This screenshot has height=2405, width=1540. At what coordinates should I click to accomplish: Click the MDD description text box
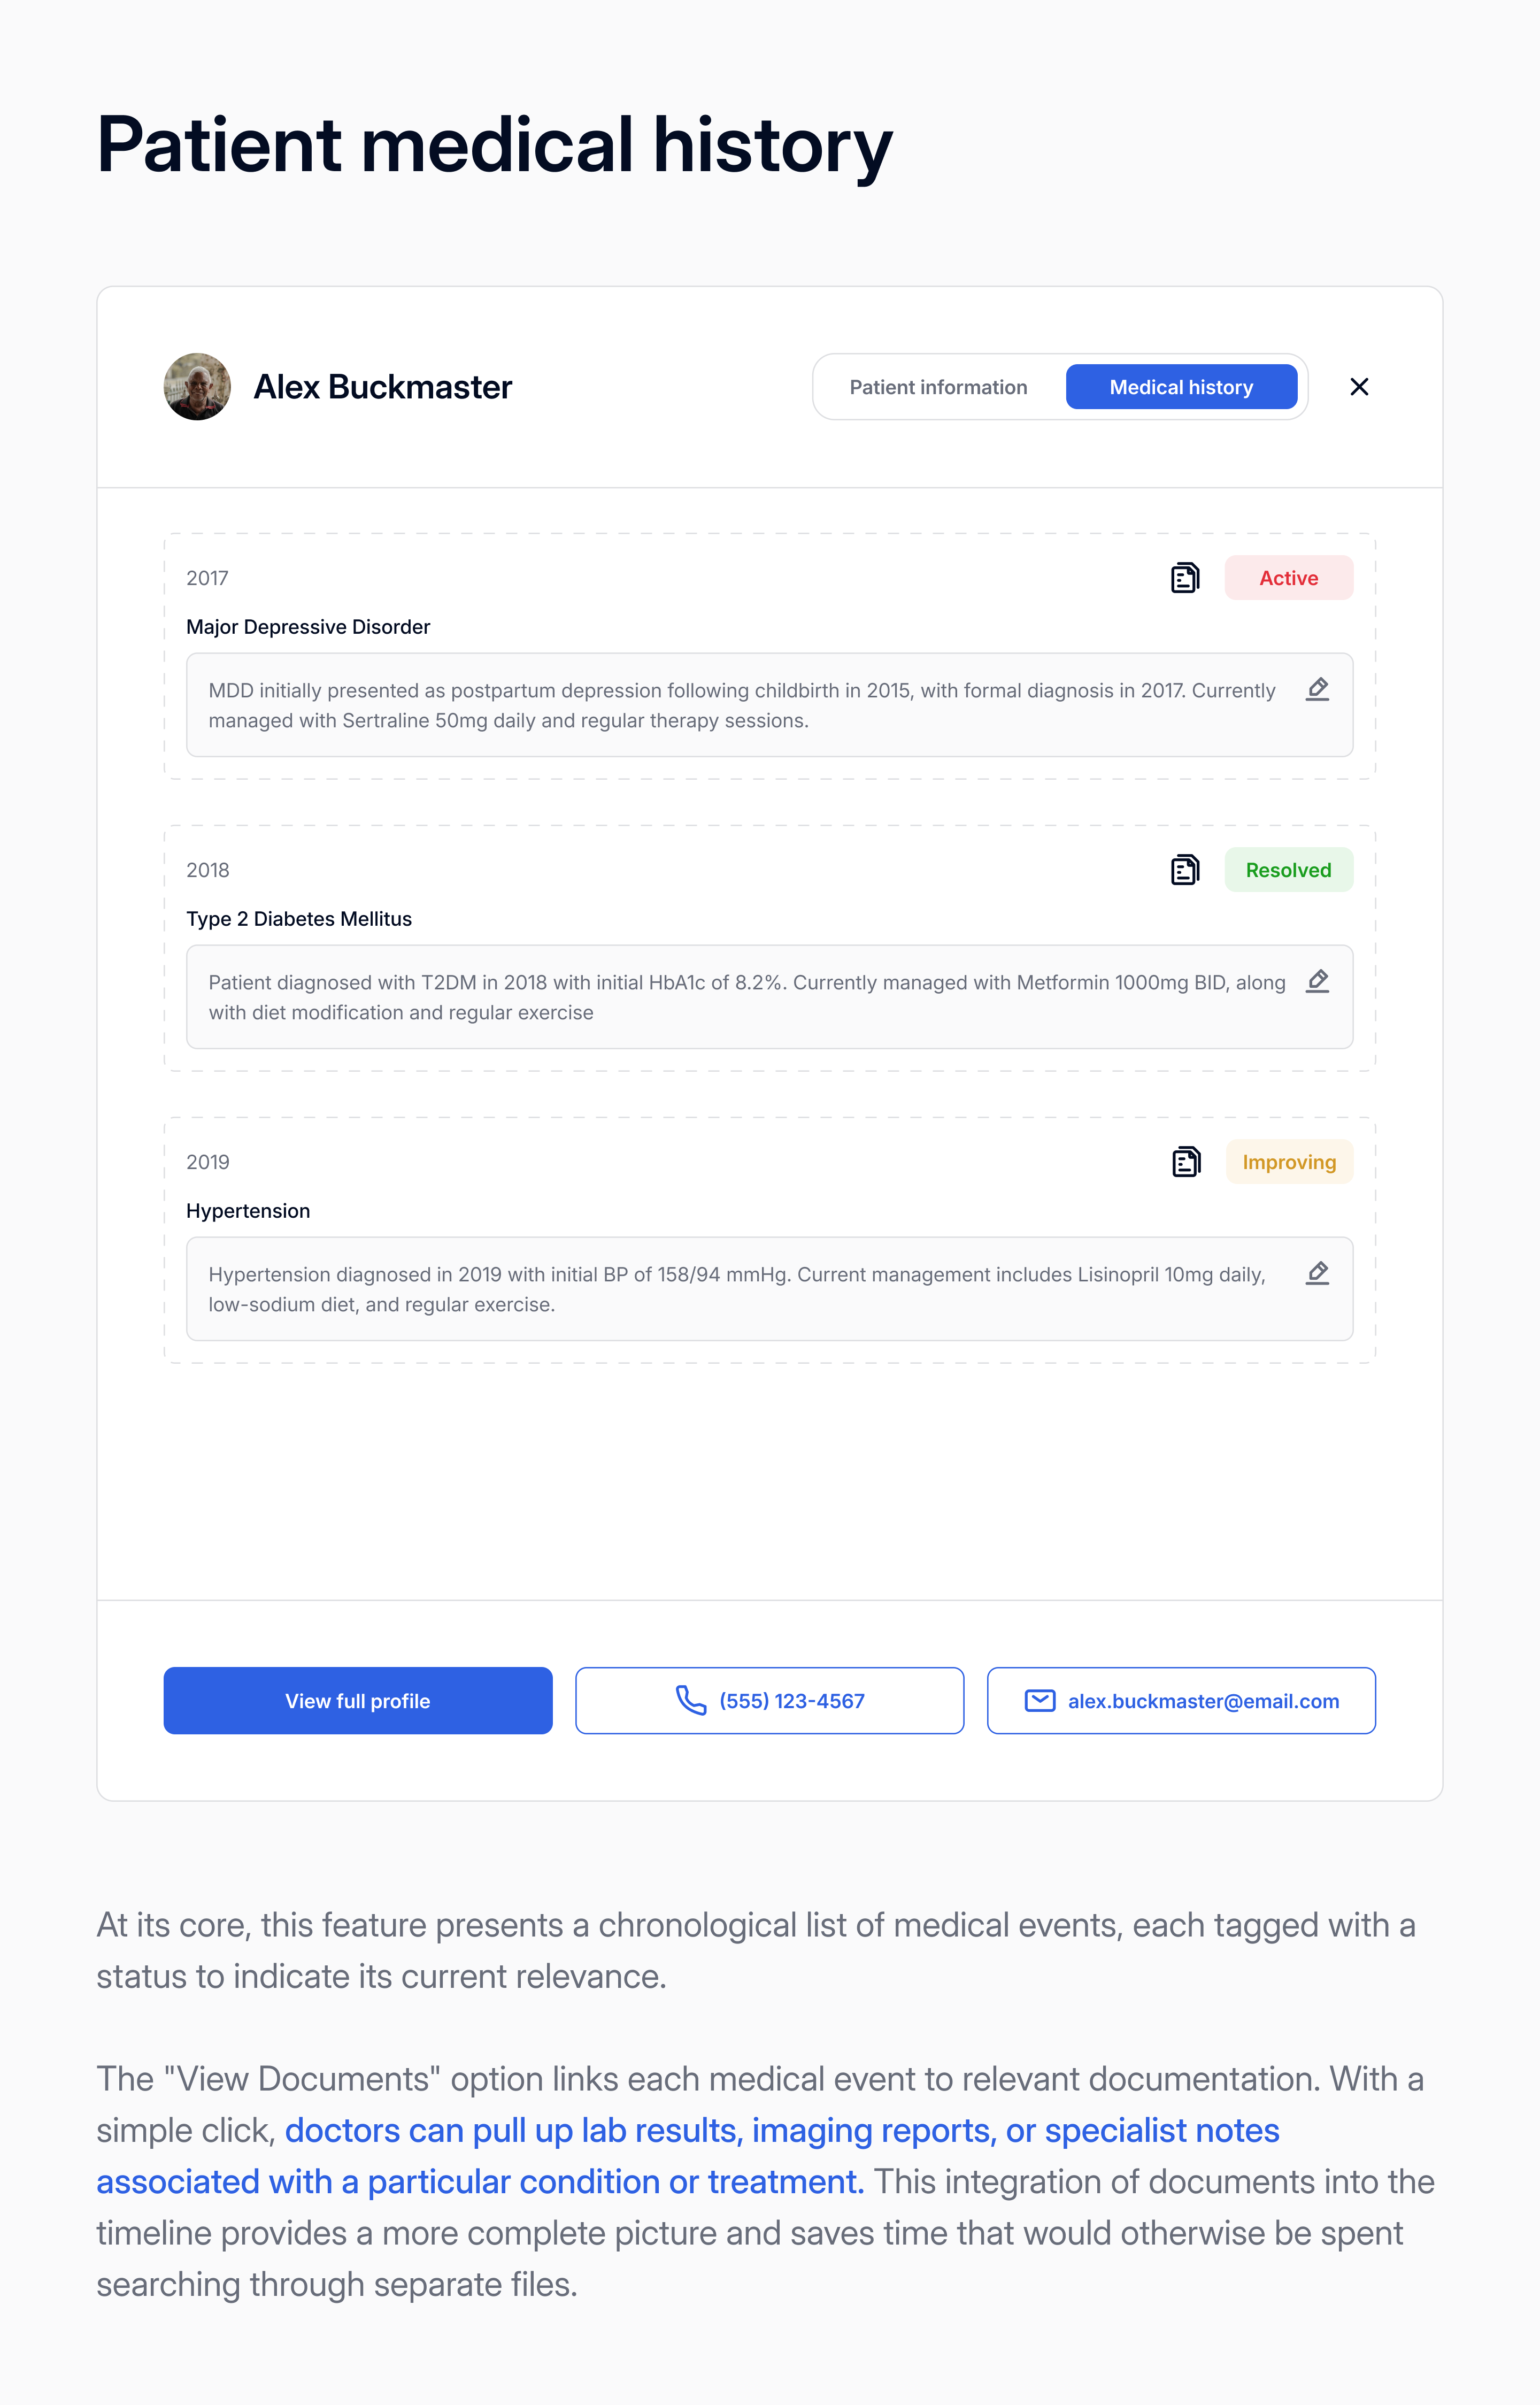740,705
